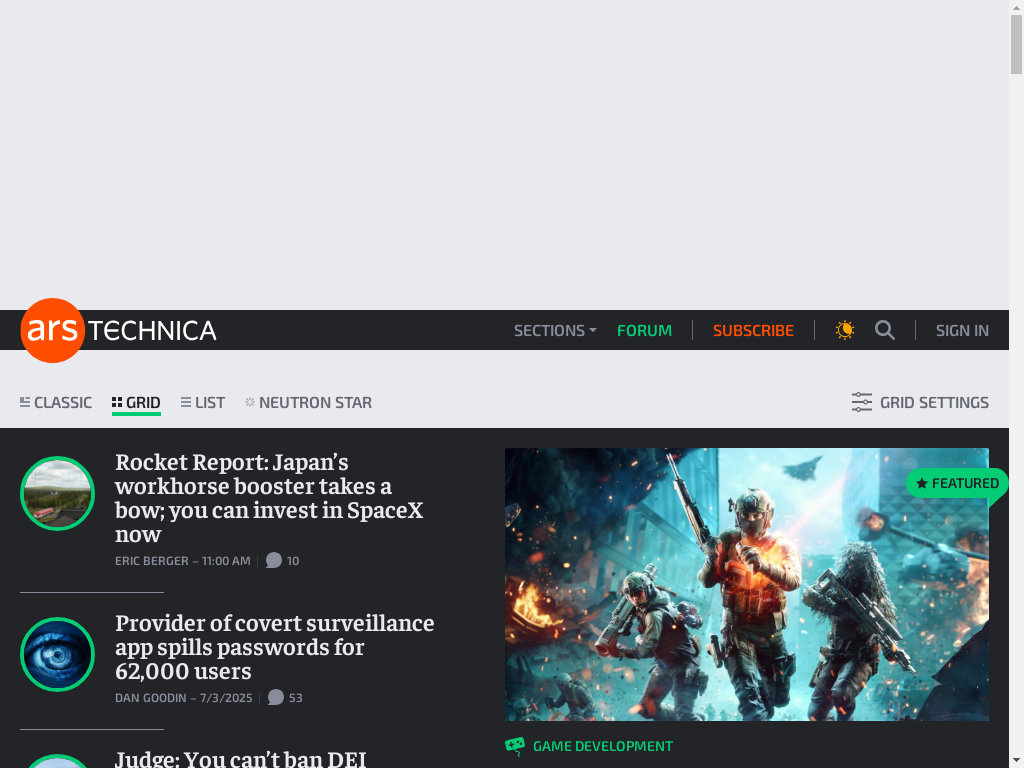Expand the Sections dropdown menu

[555, 330]
